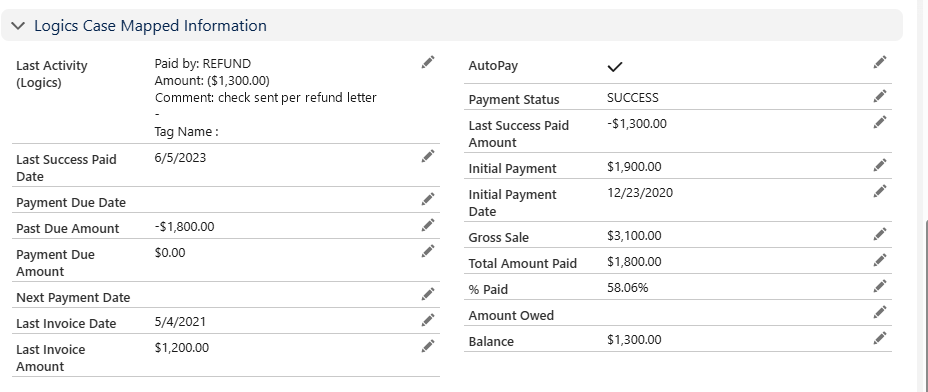Click the 'Paid by: REFUND' text

[x=203, y=63]
